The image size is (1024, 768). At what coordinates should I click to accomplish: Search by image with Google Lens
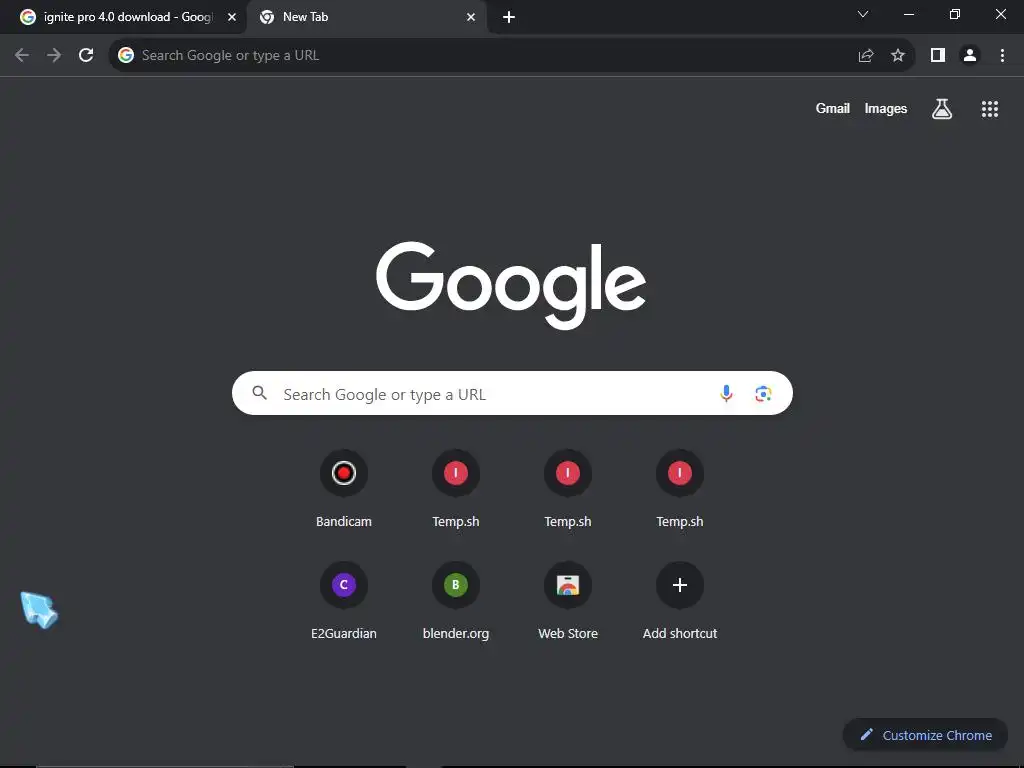coord(763,394)
